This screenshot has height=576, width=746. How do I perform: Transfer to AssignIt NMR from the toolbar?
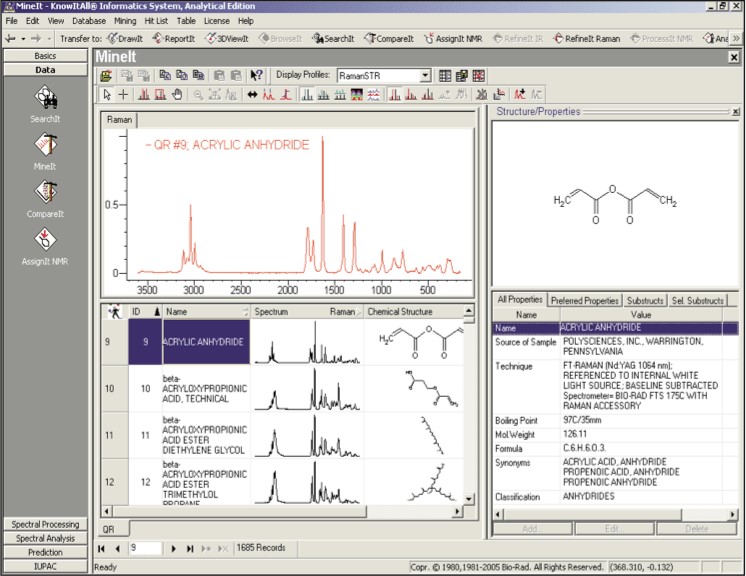pos(453,39)
